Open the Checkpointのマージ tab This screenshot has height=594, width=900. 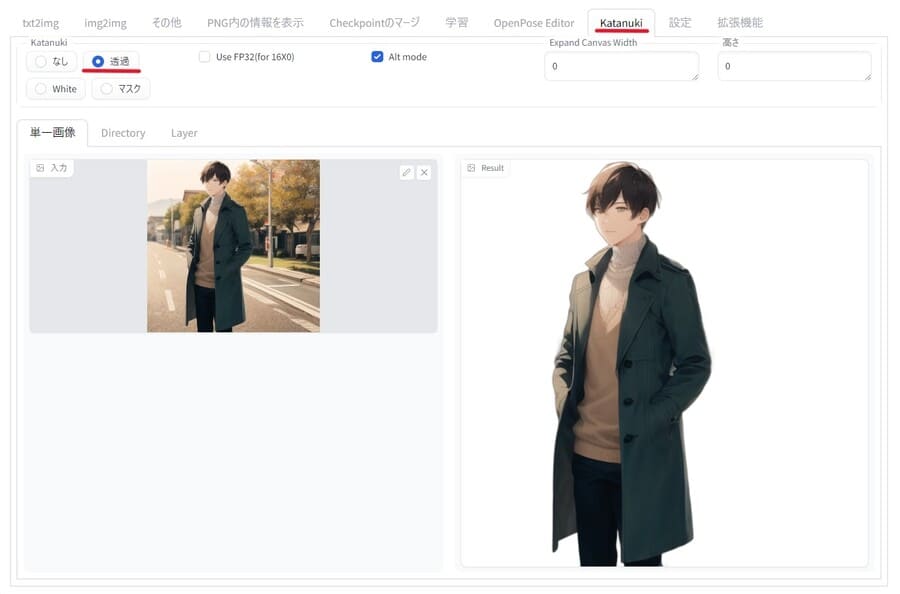[374, 22]
